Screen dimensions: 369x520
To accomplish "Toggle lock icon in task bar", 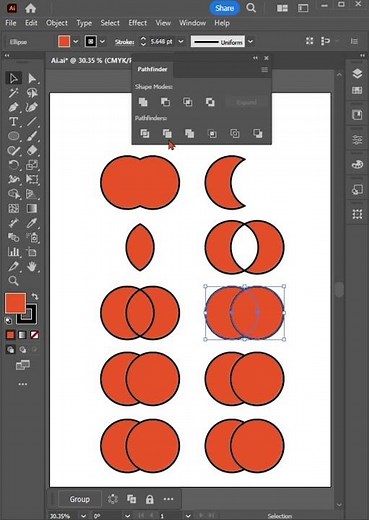I will (x=150, y=499).
